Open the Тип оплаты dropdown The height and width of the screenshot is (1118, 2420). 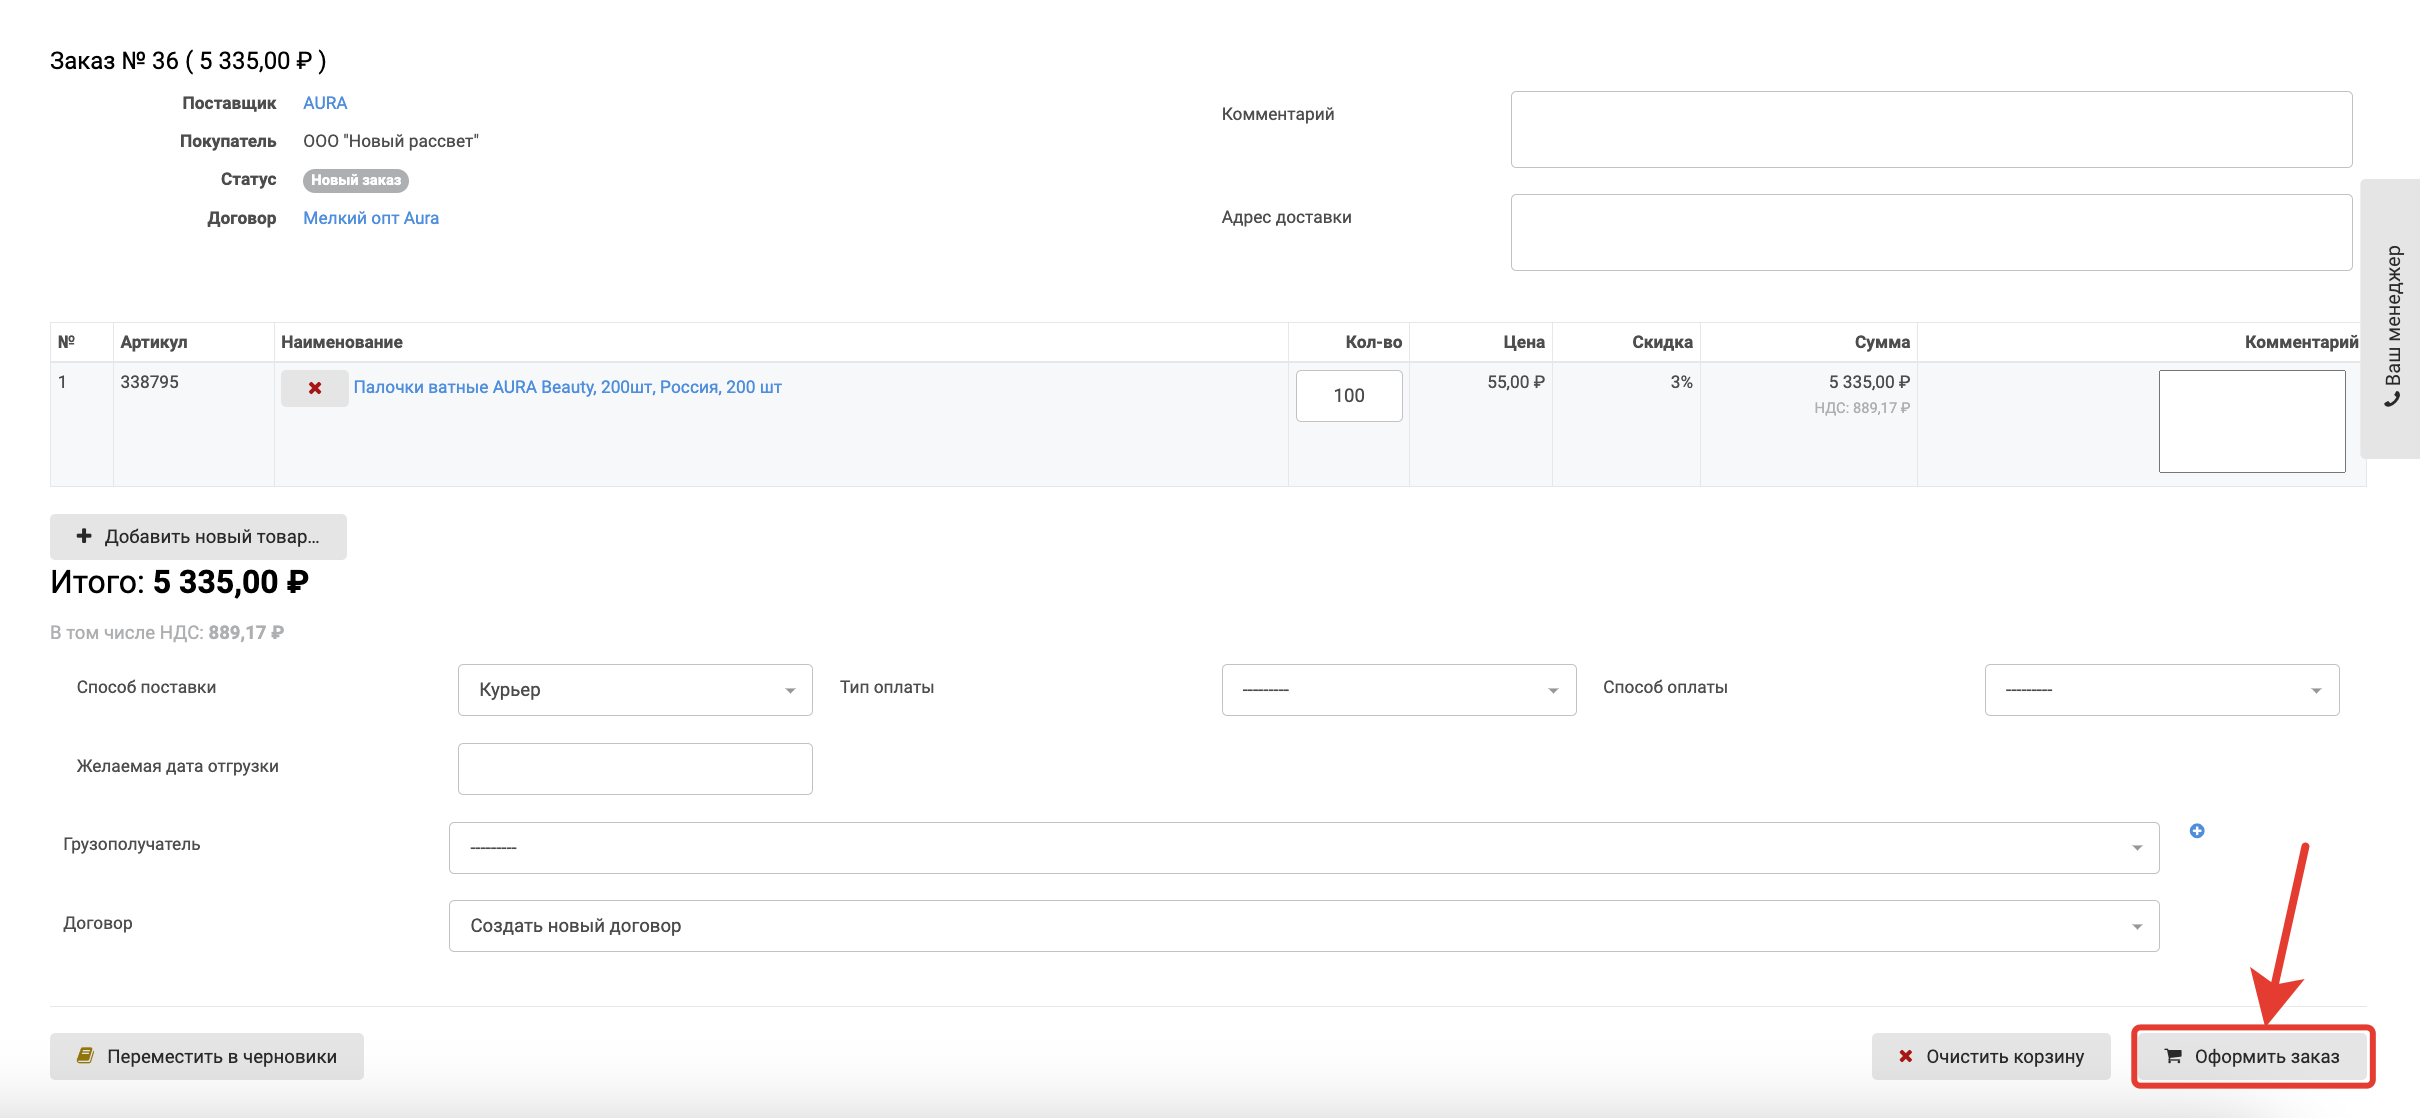click(1398, 690)
